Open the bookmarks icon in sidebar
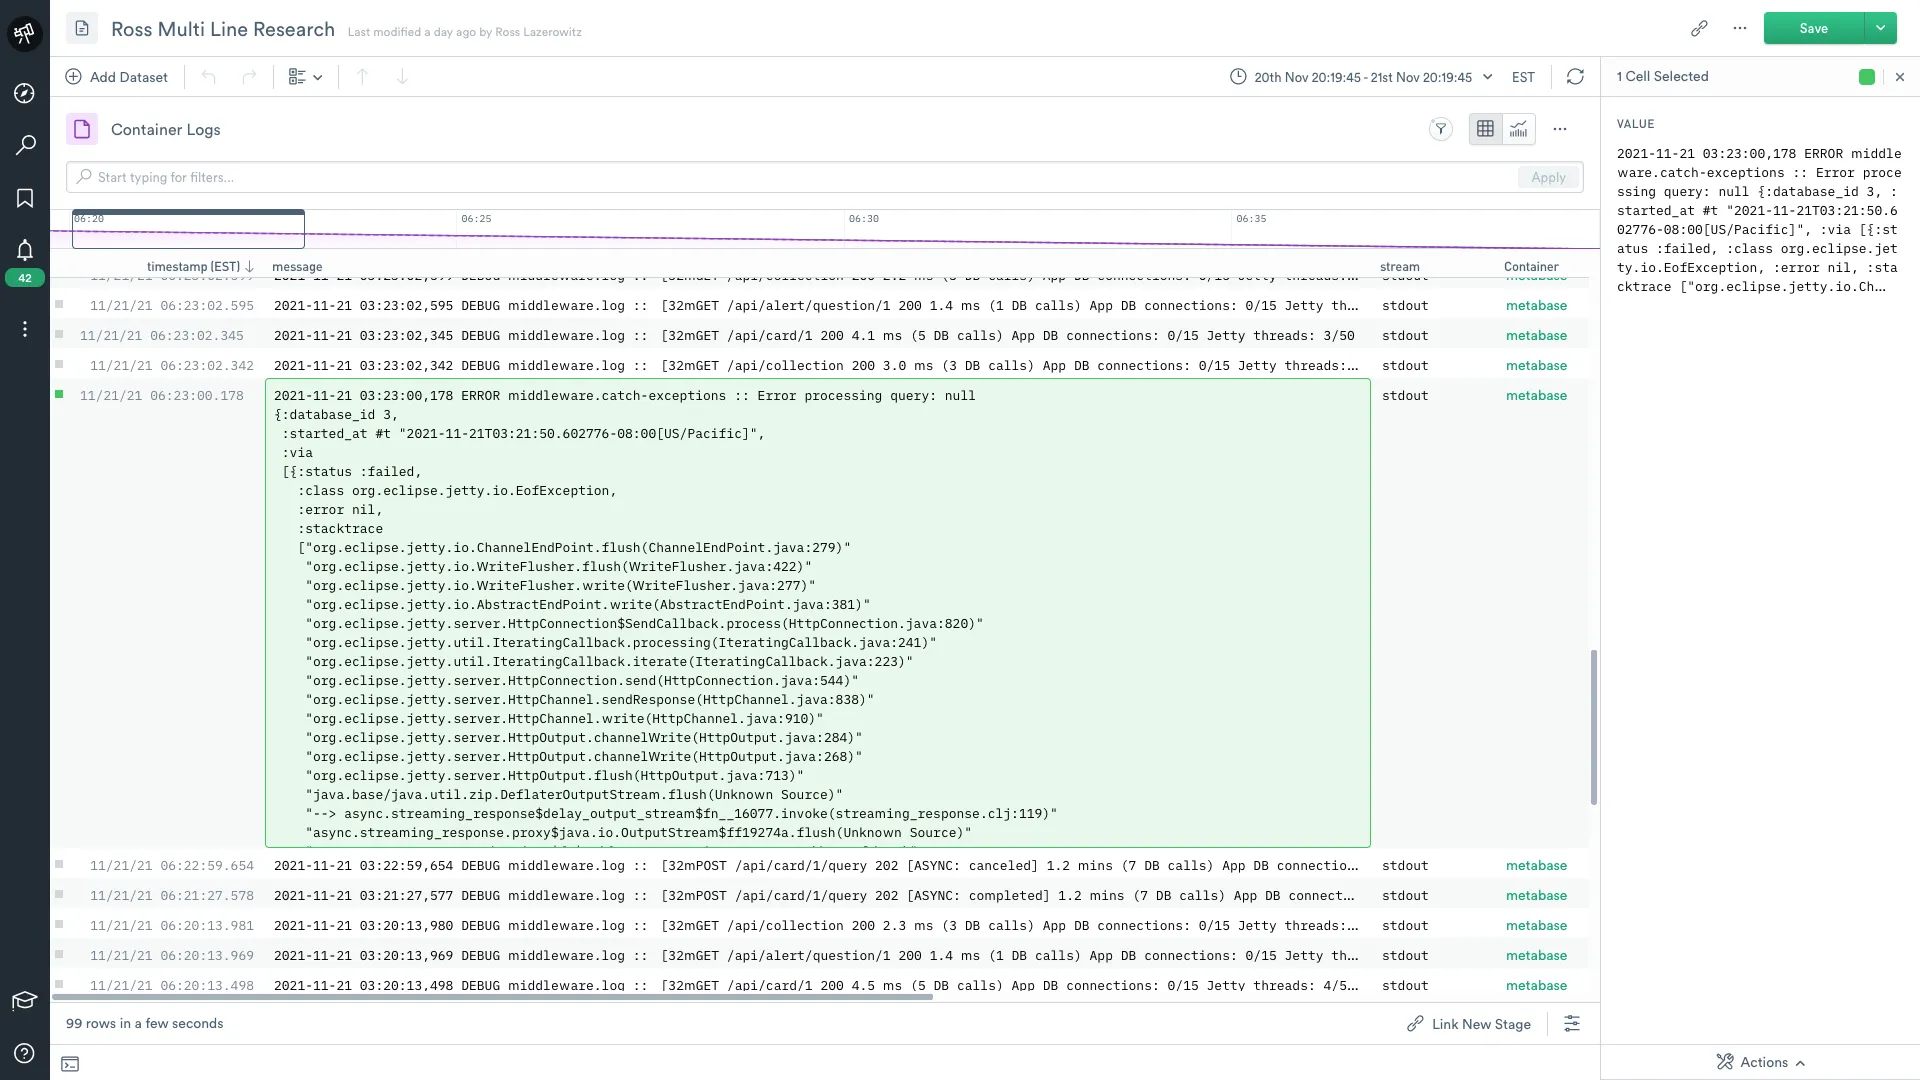1920x1080 pixels. (25, 198)
